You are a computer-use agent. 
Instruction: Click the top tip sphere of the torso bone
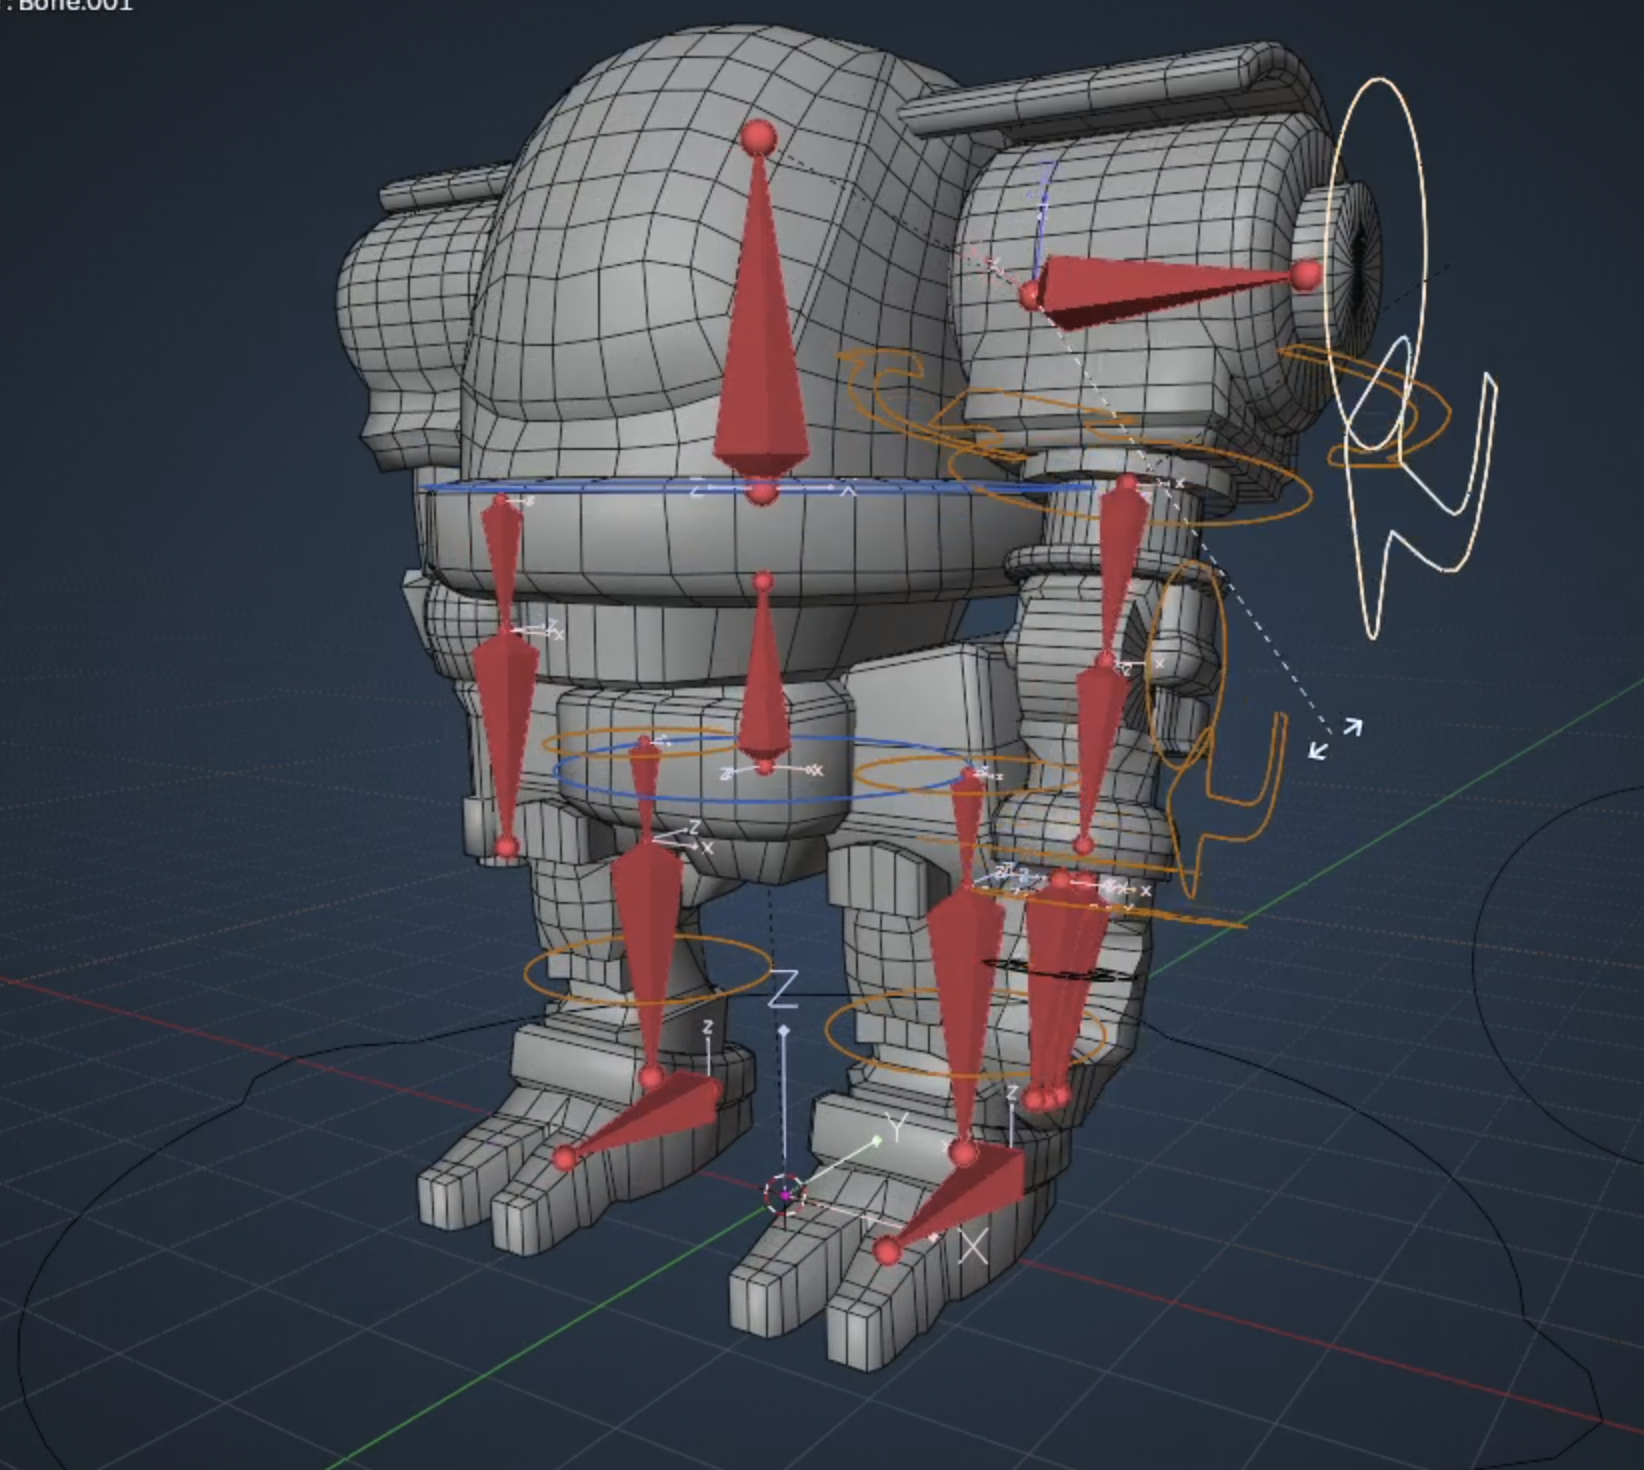(759, 138)
